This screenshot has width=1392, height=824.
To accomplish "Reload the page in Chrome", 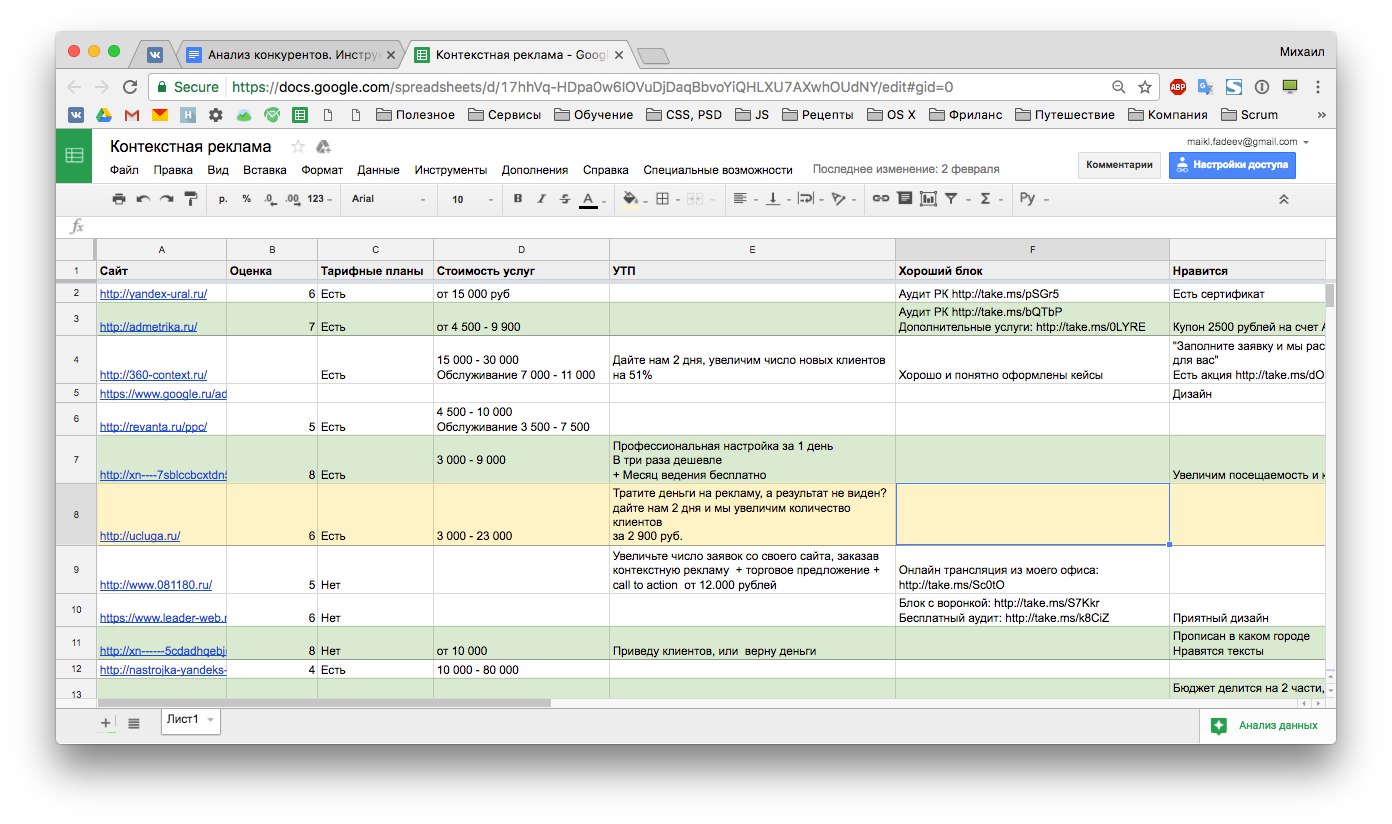I will pos(129,87).
